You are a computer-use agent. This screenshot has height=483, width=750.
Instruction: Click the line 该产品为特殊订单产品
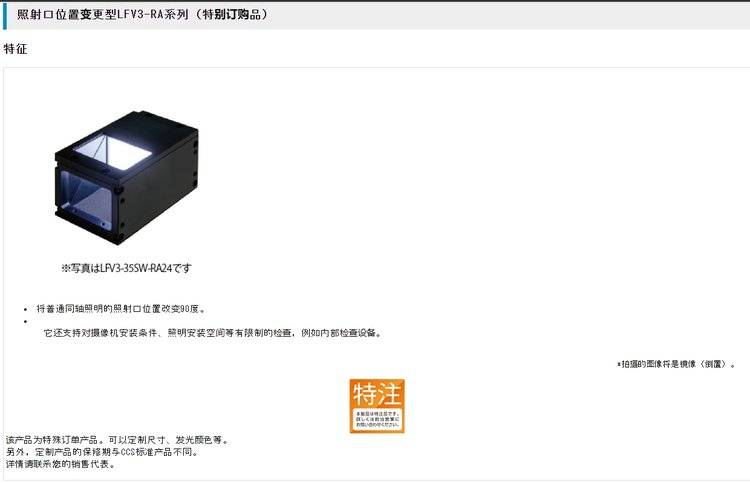point(118,439)
